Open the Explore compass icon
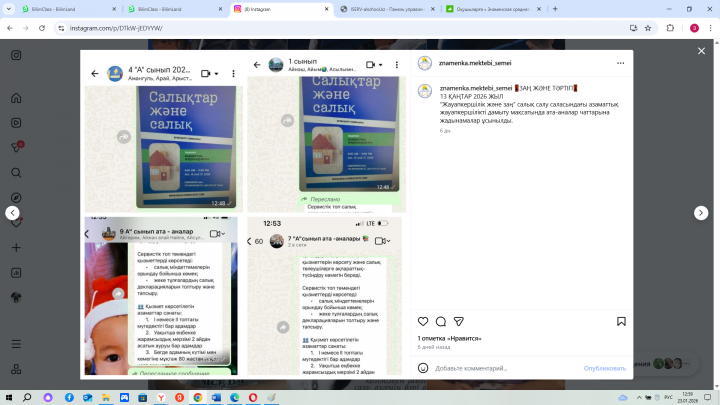Viewport: 720px width, 405px height. pyautogui.click(x=16, y=197)
